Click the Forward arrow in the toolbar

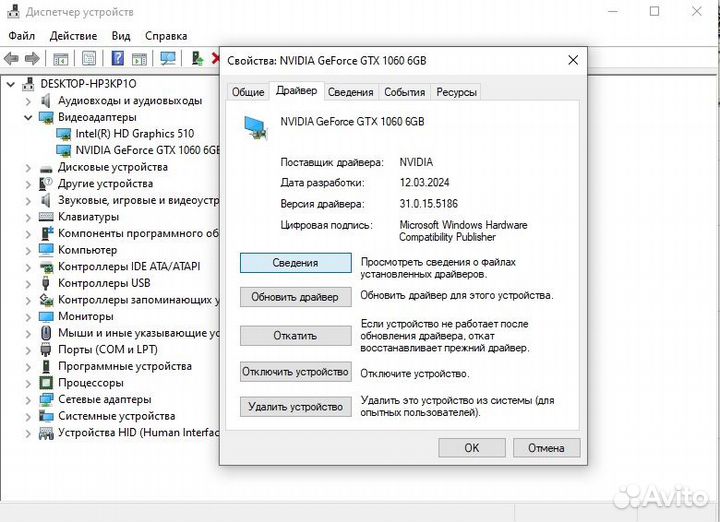(32, 59)
